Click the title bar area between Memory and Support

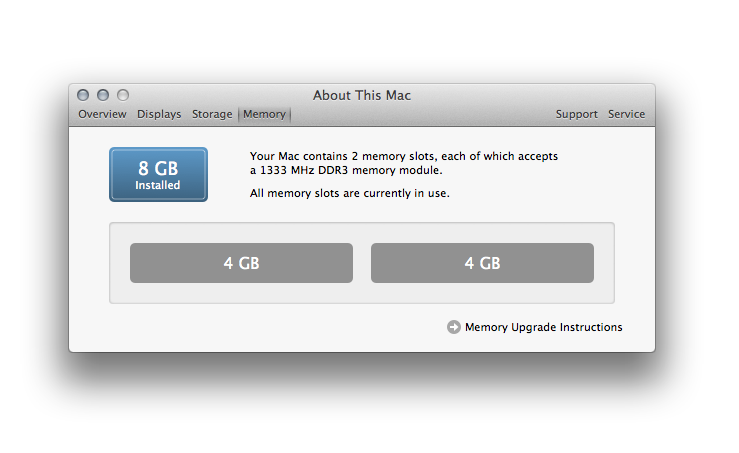(x=423, y=114)
